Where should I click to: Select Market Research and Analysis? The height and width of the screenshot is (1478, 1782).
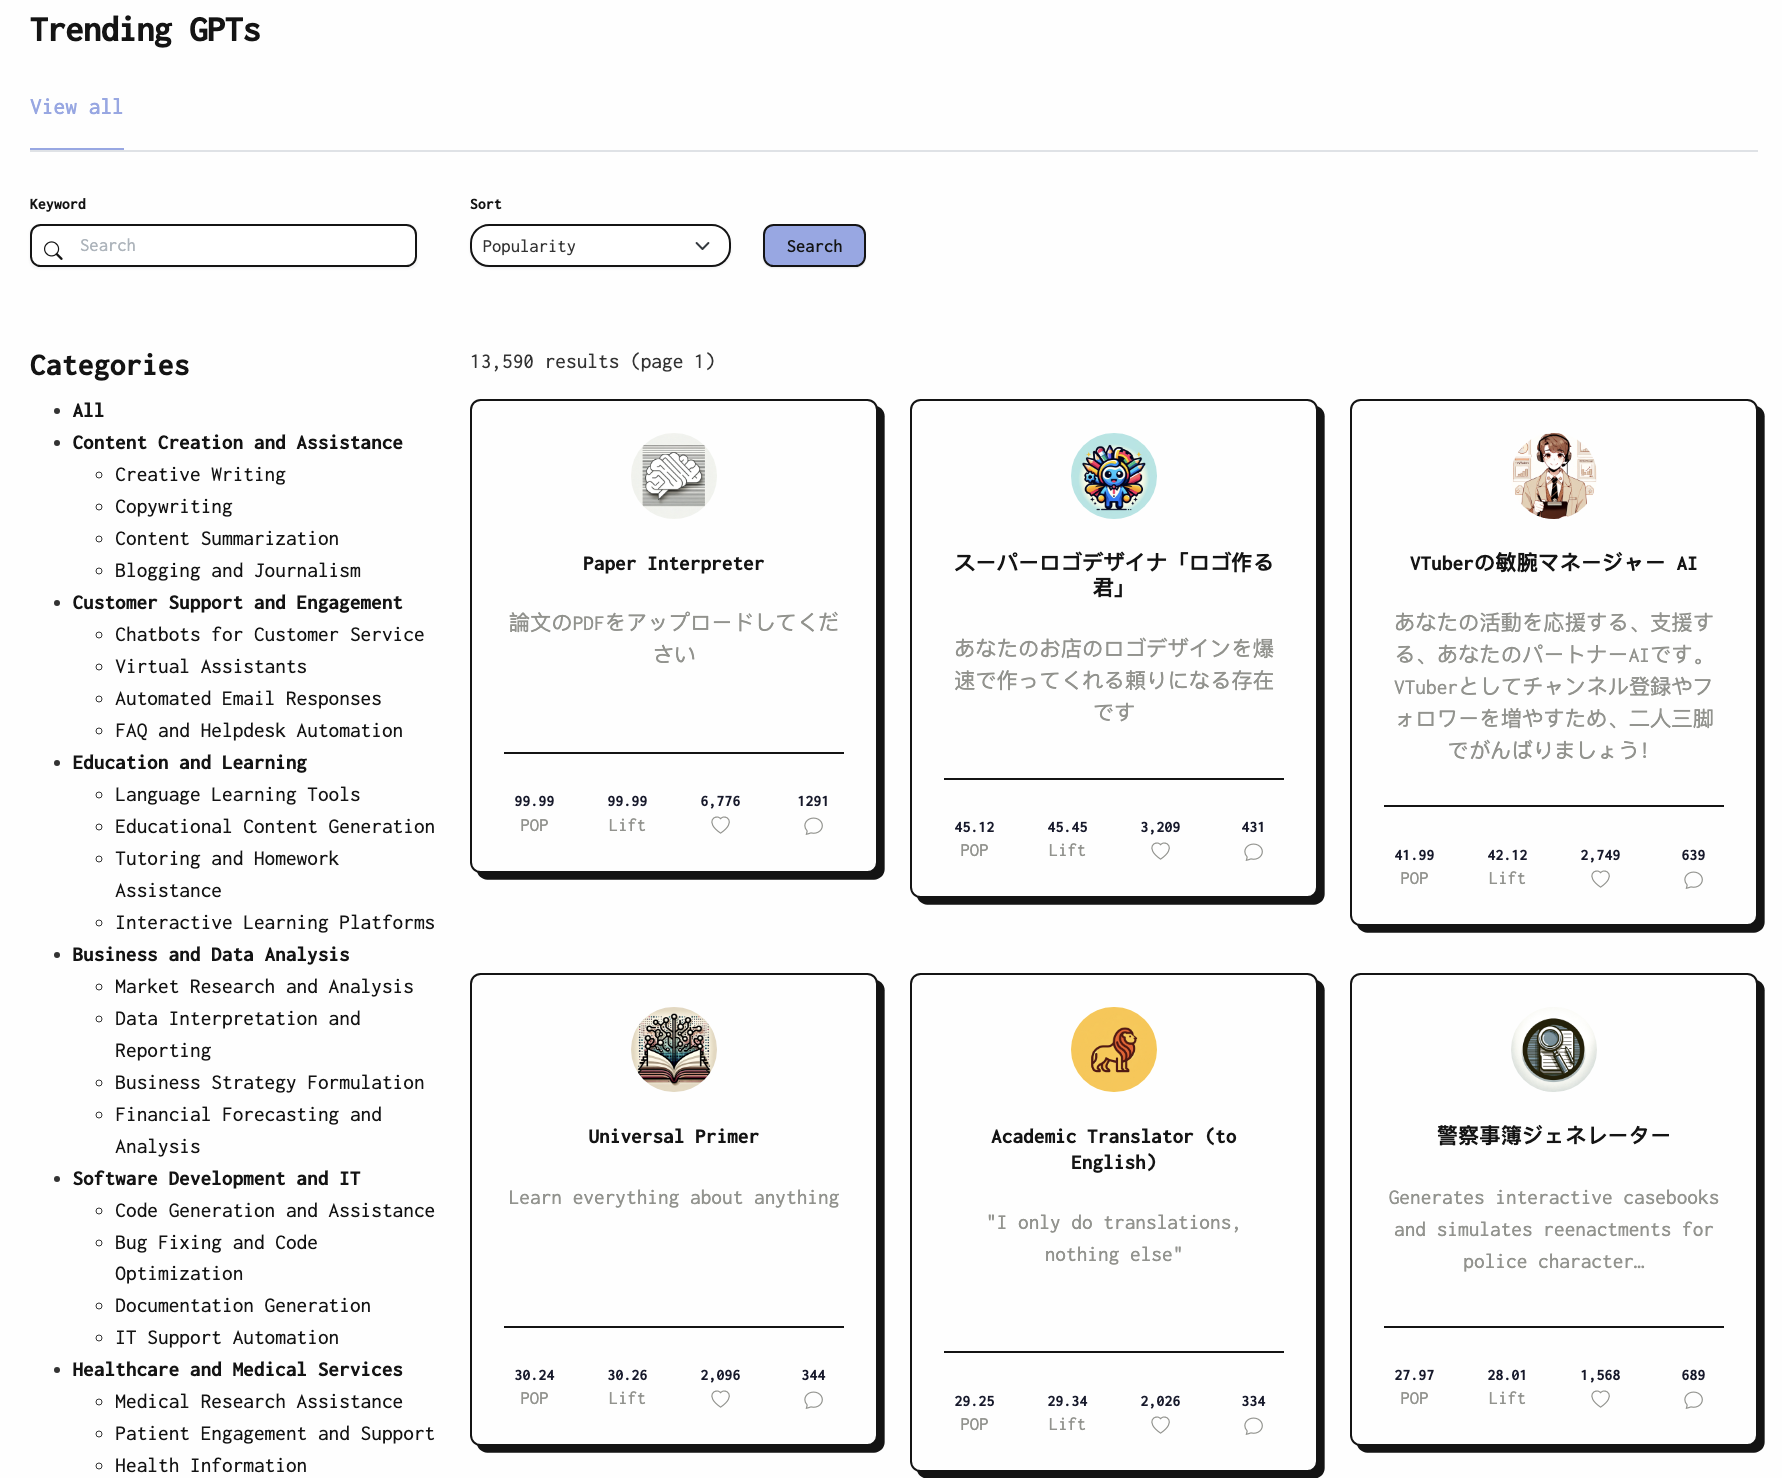point(264,986)
